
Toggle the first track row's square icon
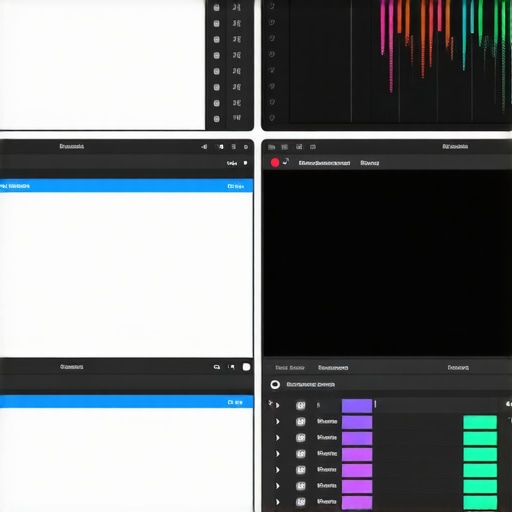click(x=301, y=405)
